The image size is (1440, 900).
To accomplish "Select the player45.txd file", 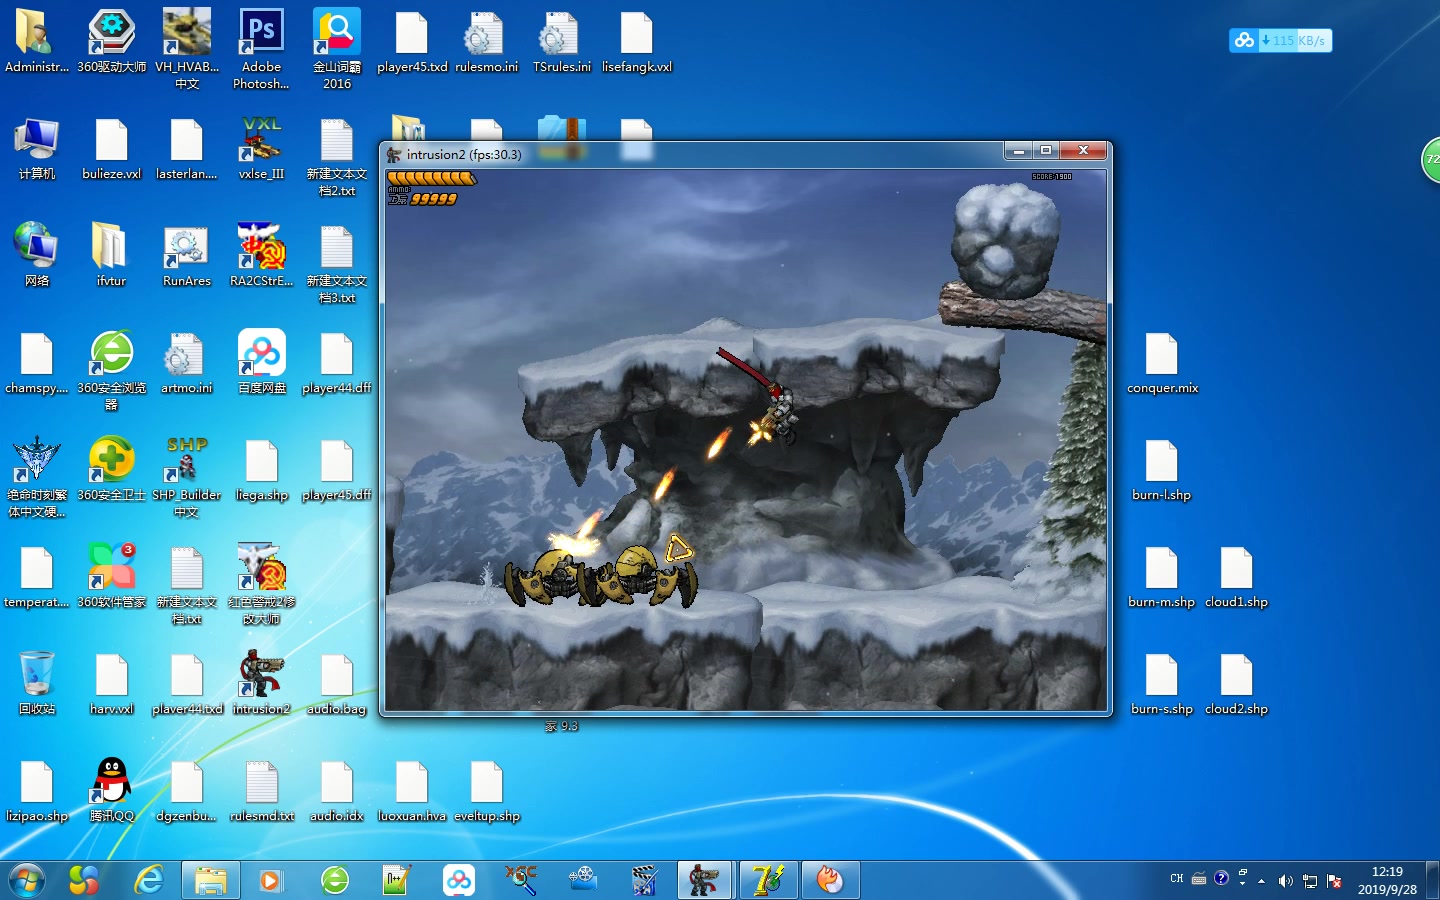I will (412, 42).
